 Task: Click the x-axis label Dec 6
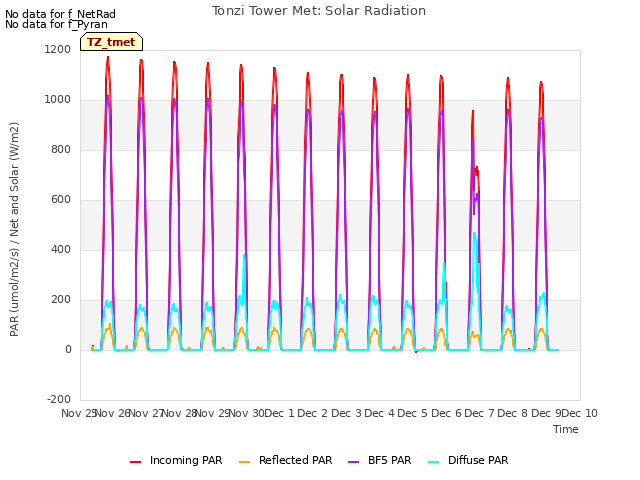tap(446, 413)
